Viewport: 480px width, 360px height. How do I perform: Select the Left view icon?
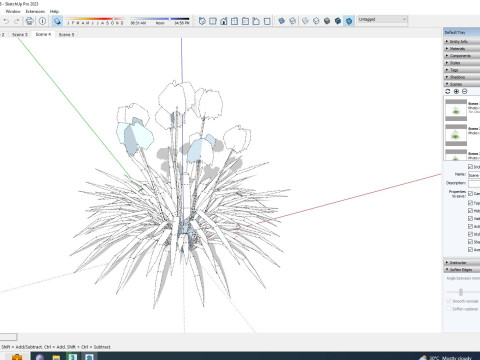point(256,21)
